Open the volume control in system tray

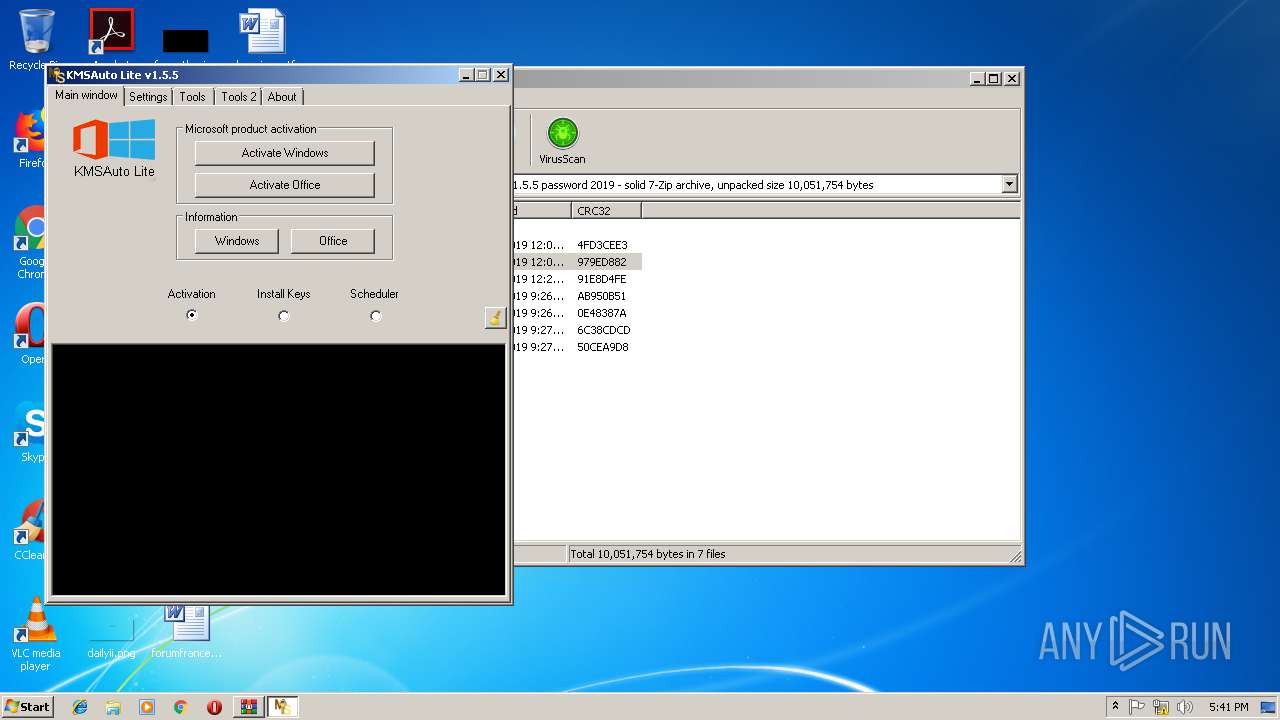click(1185, 707)
